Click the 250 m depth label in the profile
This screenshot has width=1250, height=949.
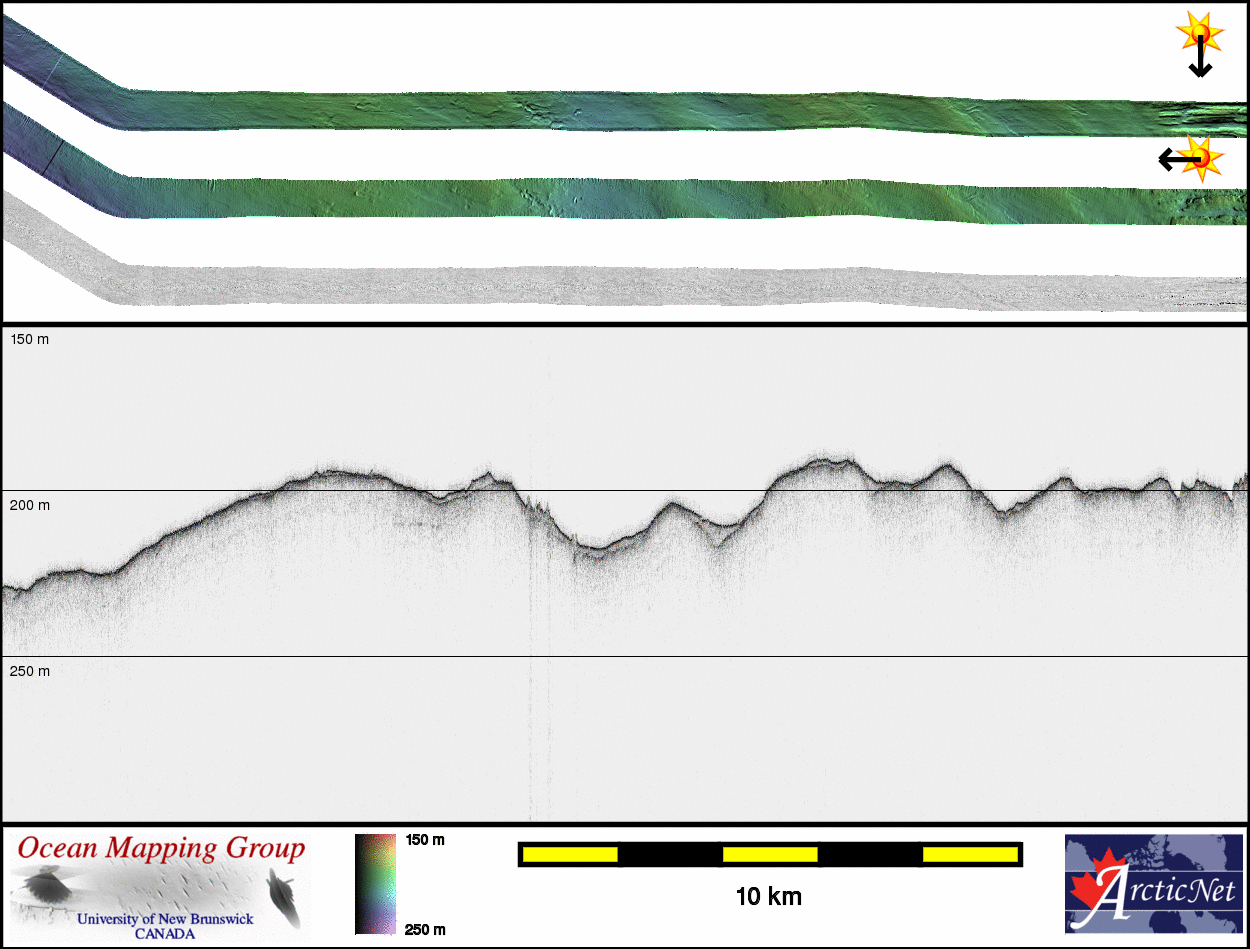point(29,671)
